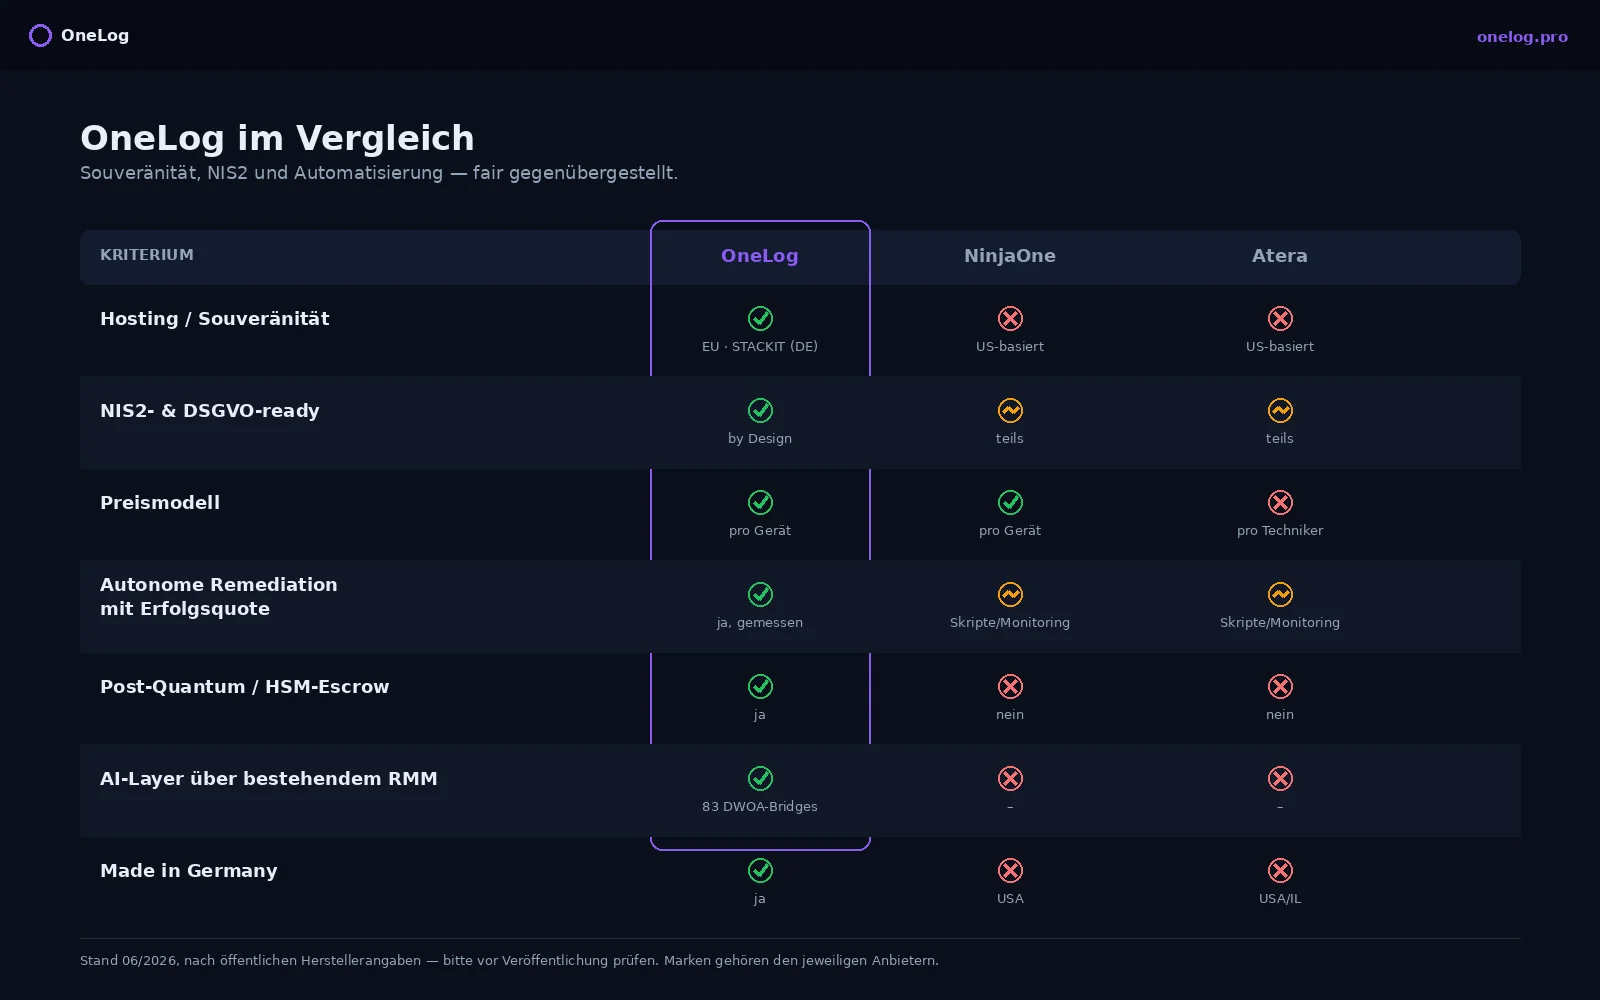Click NinjaOne's orange partial icon for Autonome Remediation
Image resolution: width=1600 pixels, height=1000 pixels.
coord(1010,594)
